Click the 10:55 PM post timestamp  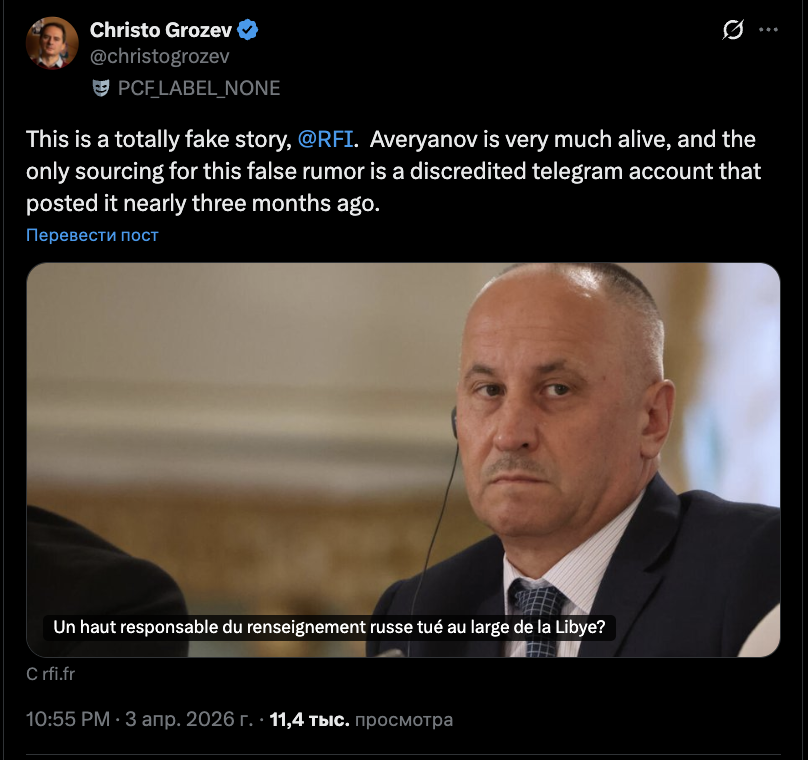pyautogui.click(x=67, y=719)
